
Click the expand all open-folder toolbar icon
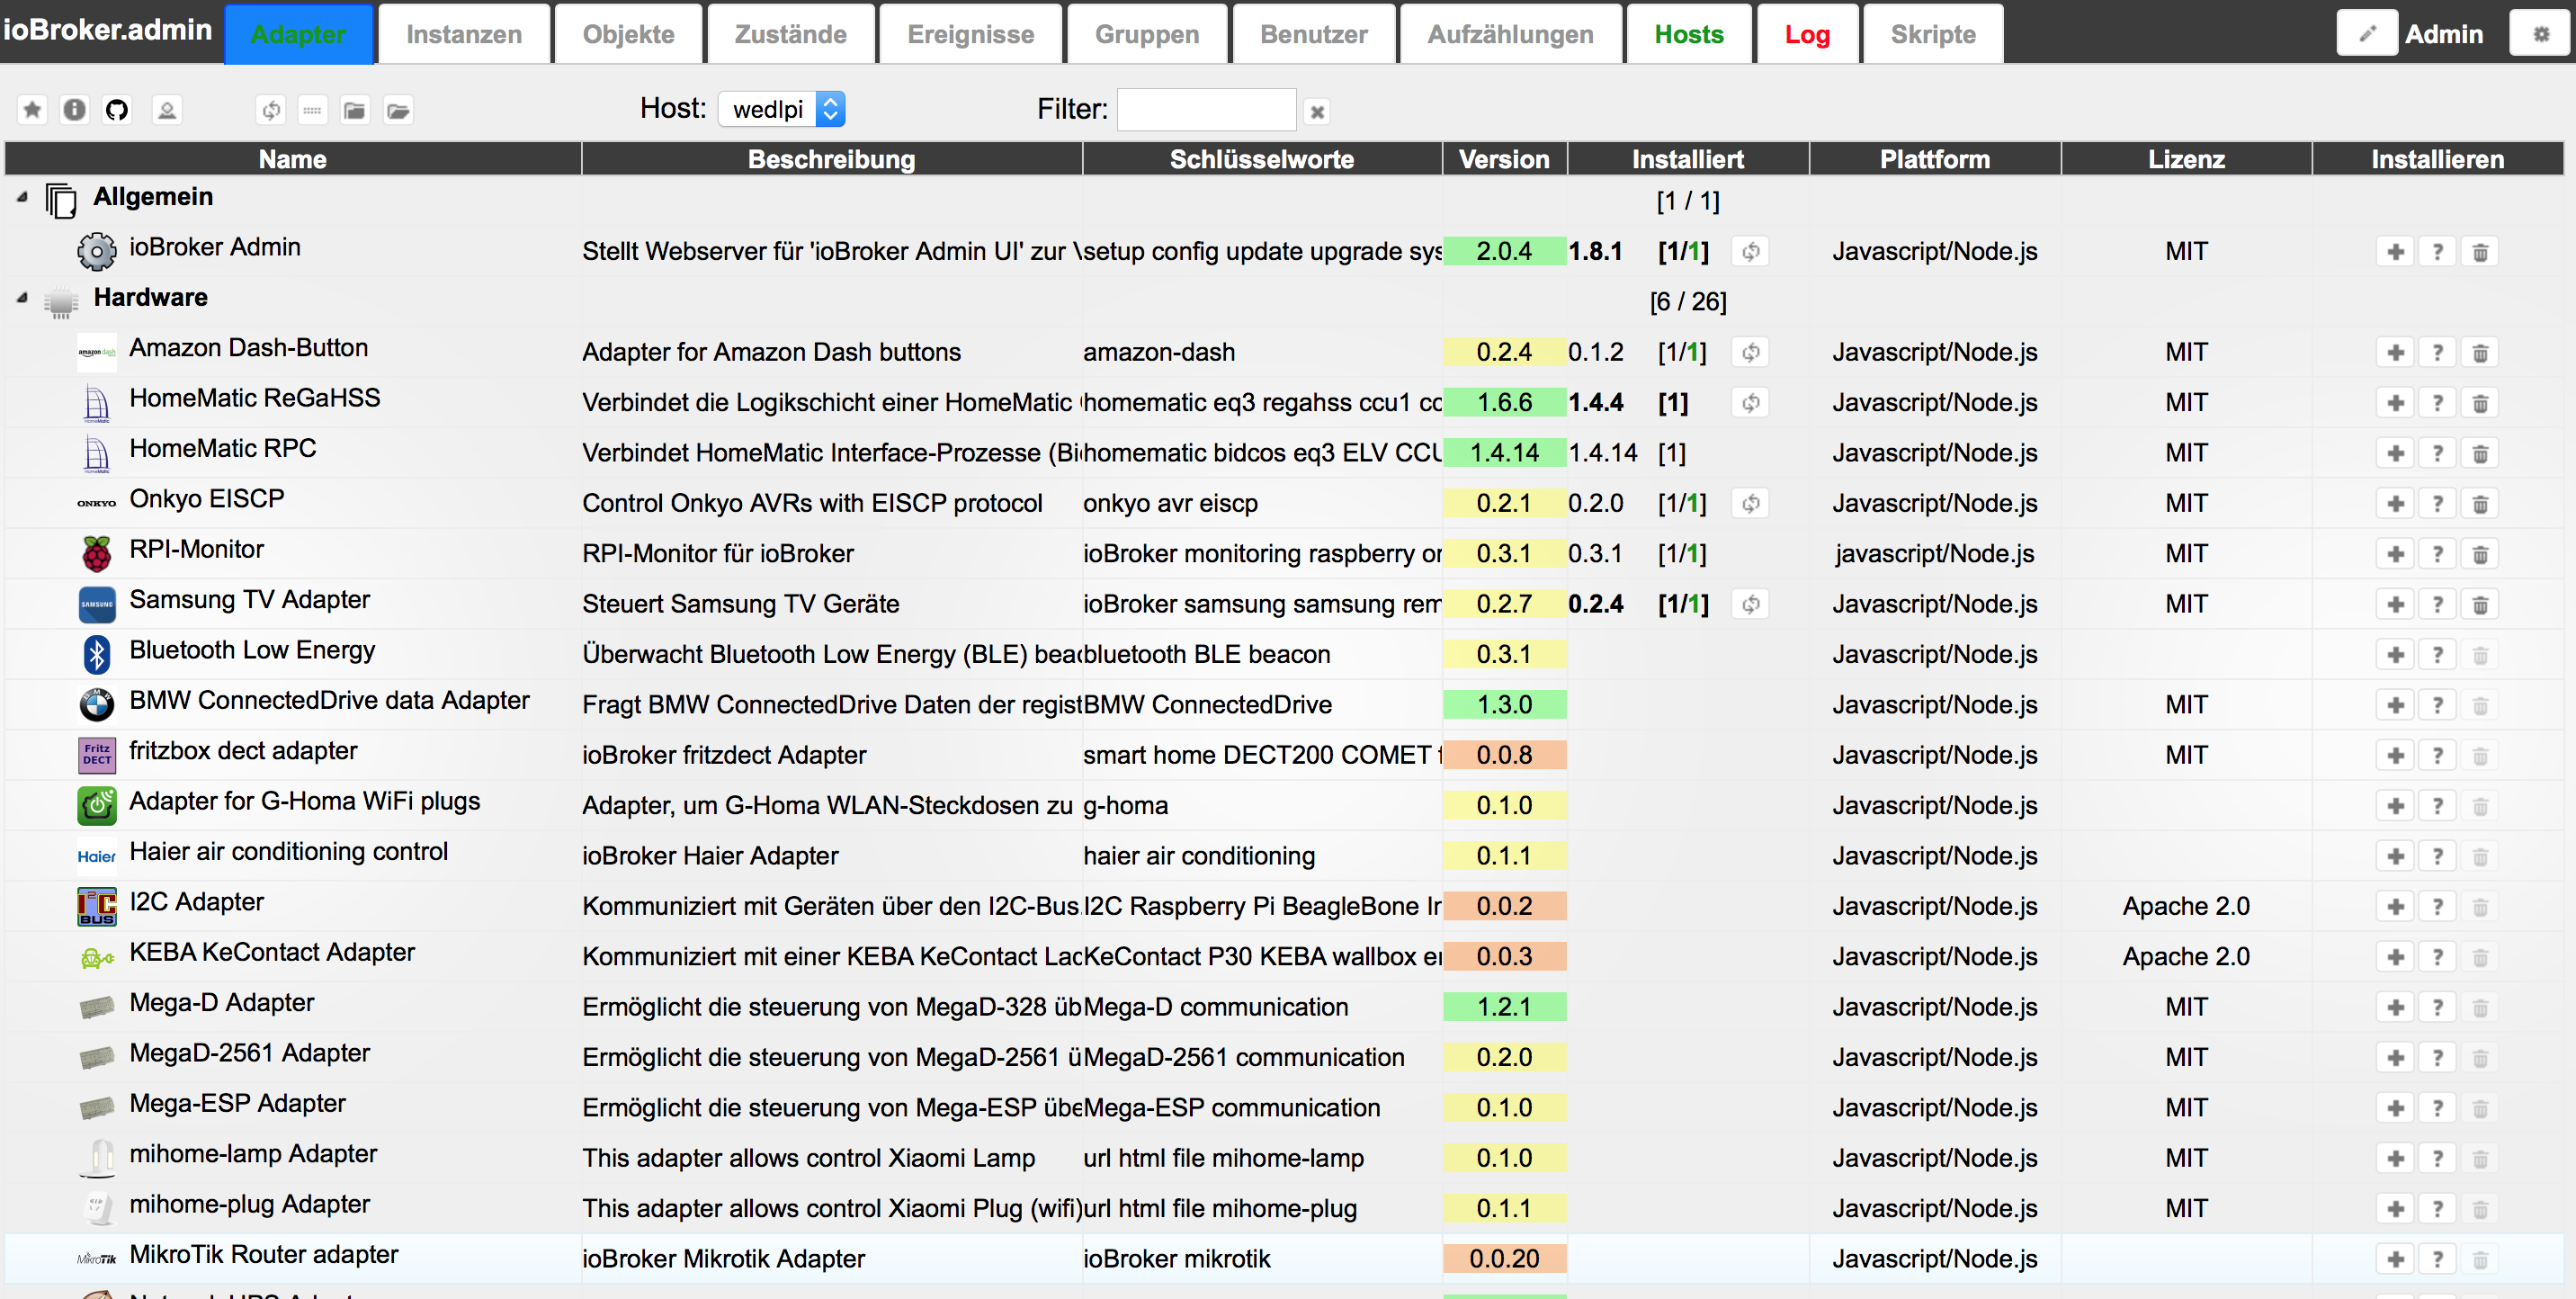coord(398,110)
